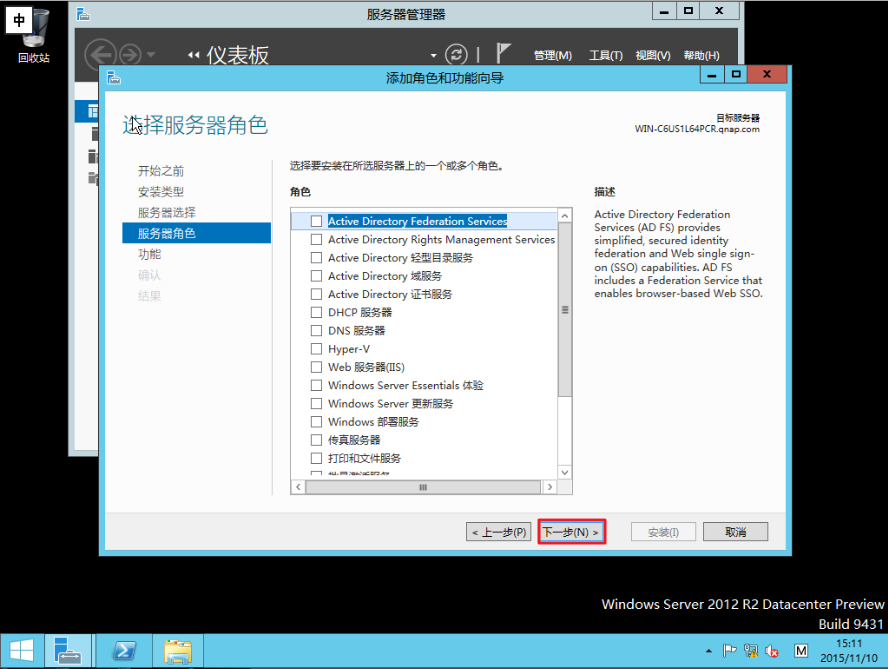
Task: Click the 上一步(P) button
Action: pos(498,532)
